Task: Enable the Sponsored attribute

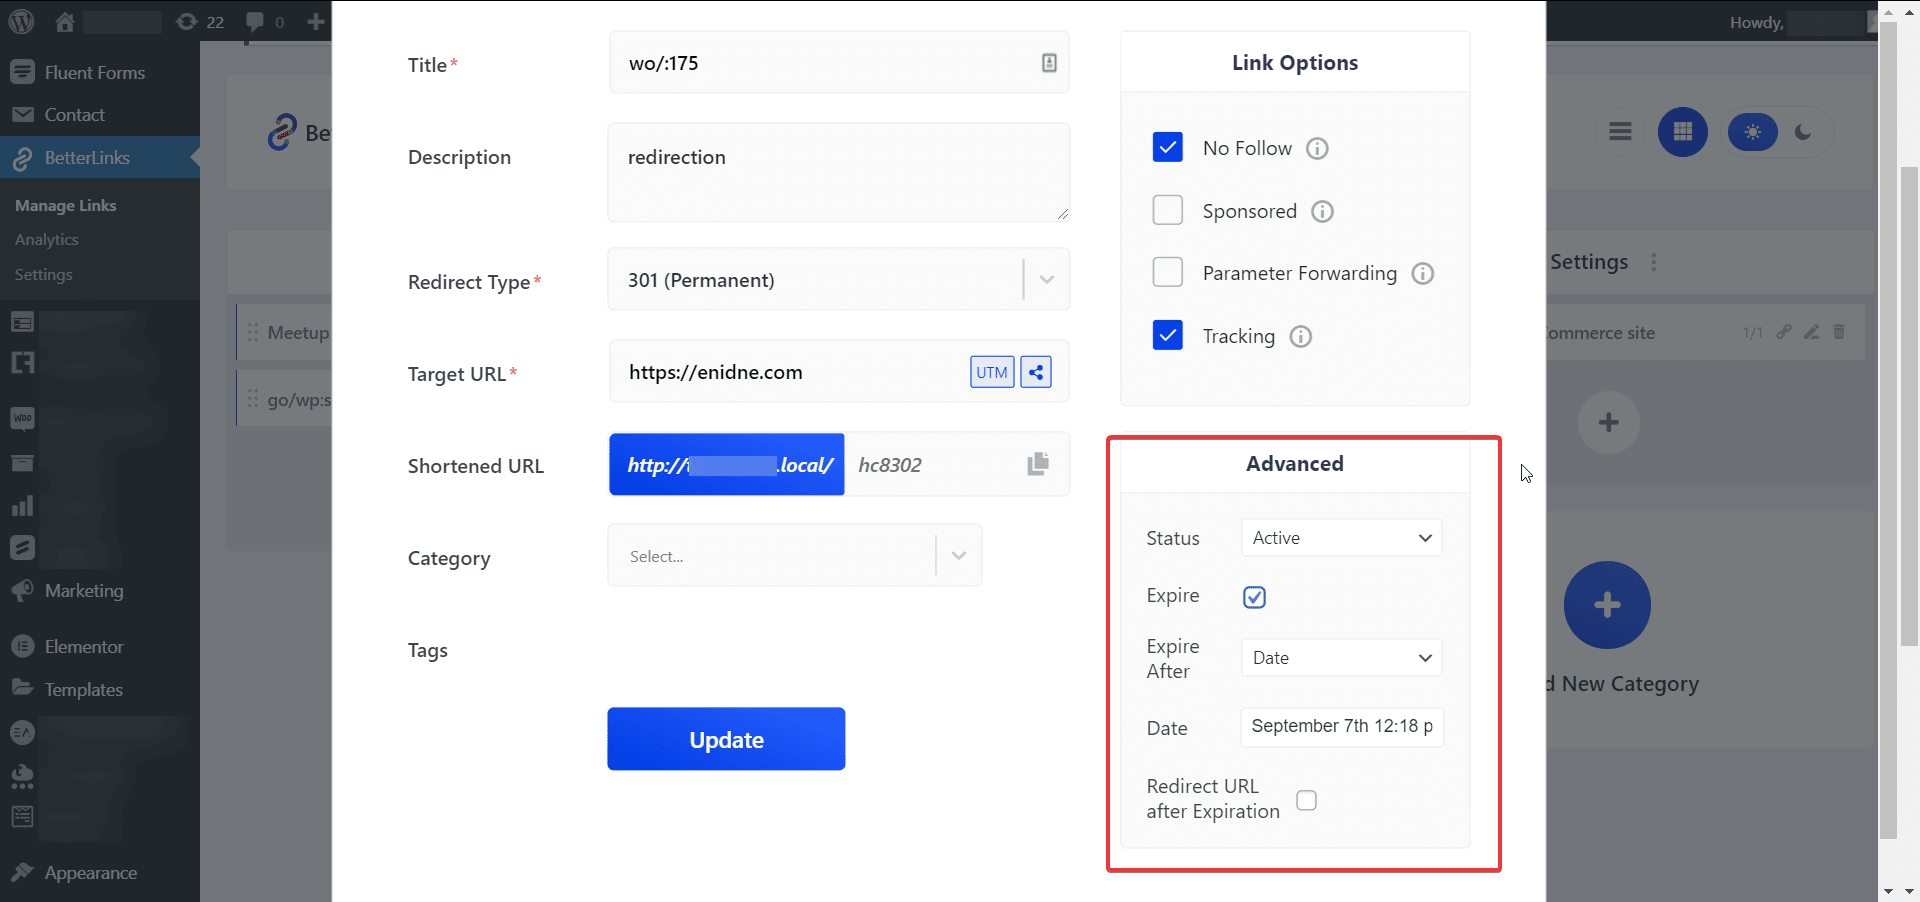Action: [1167, 210]
